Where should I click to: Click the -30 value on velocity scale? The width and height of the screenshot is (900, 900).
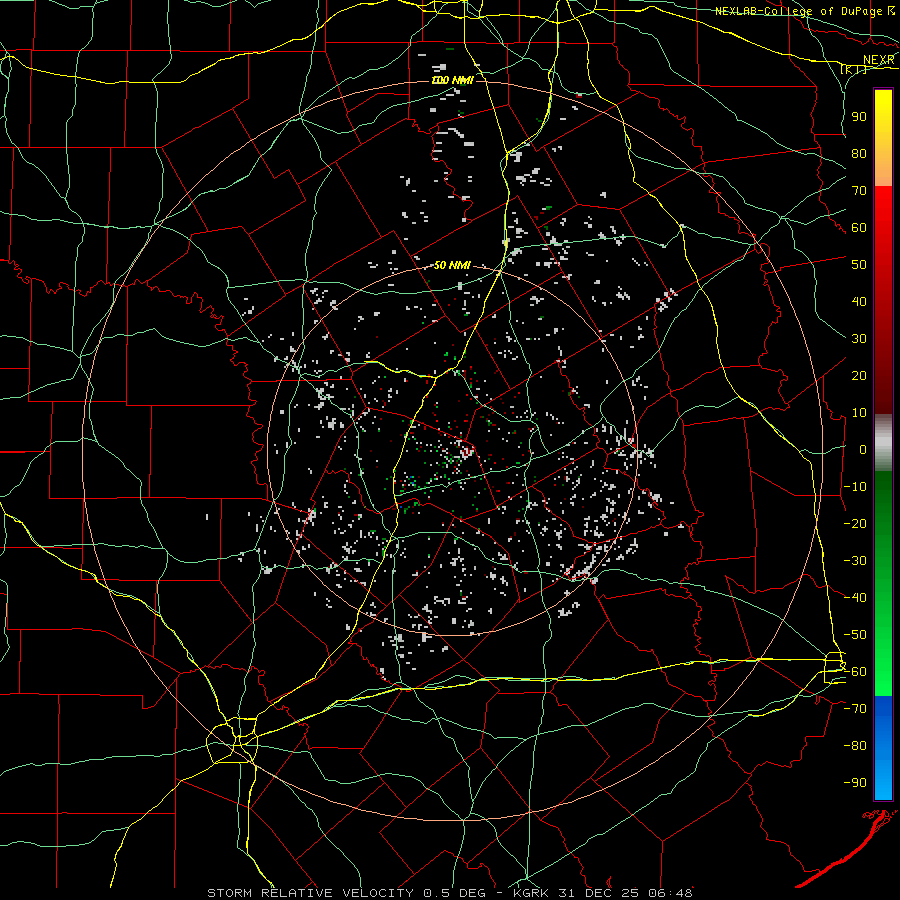[855, 561]
